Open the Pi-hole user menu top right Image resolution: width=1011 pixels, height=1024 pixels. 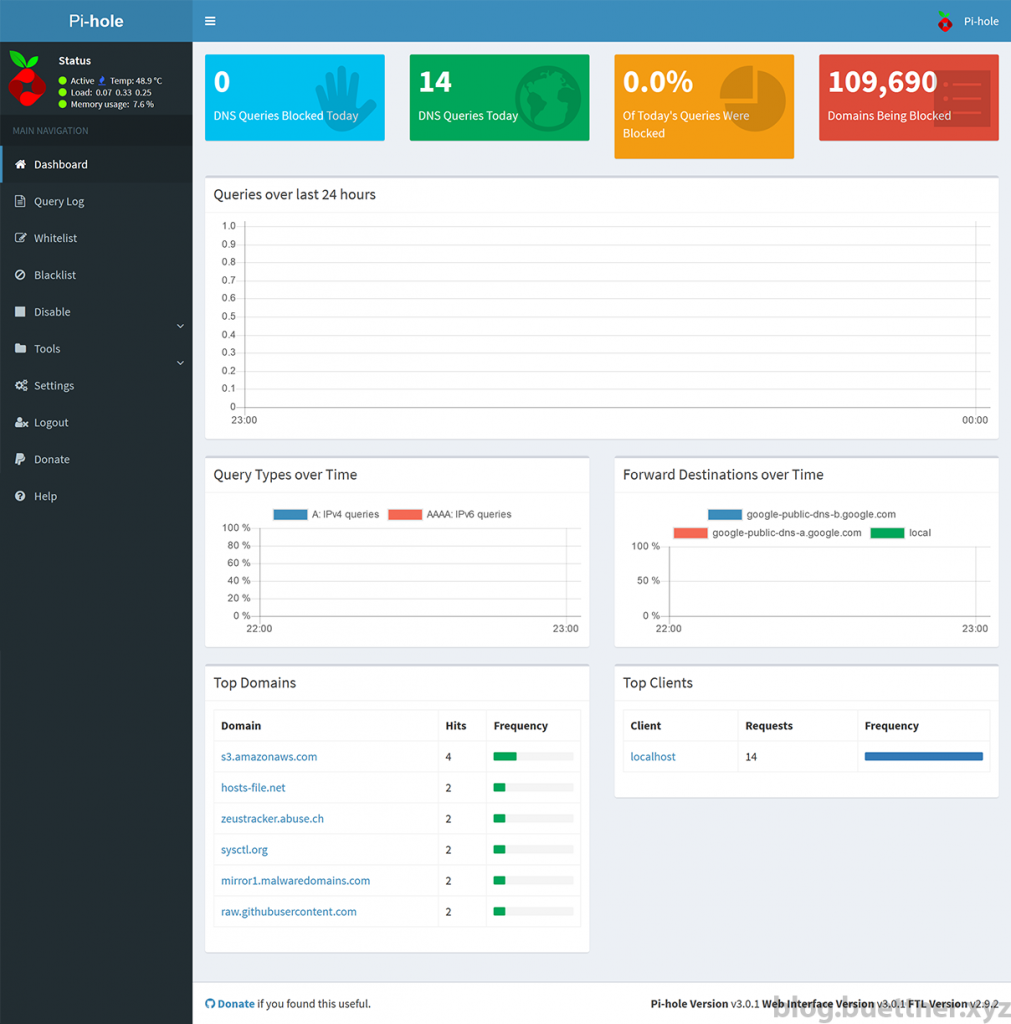point(968,21)
